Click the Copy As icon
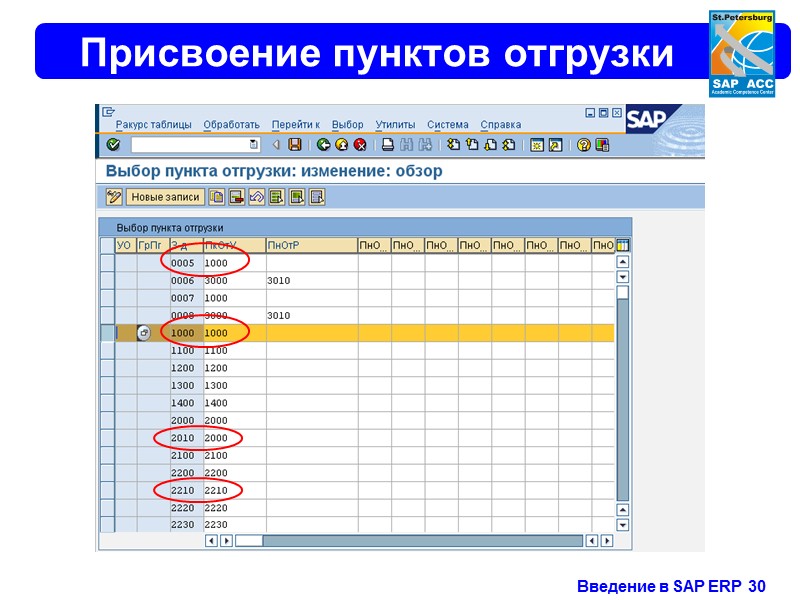 [216, 197]
